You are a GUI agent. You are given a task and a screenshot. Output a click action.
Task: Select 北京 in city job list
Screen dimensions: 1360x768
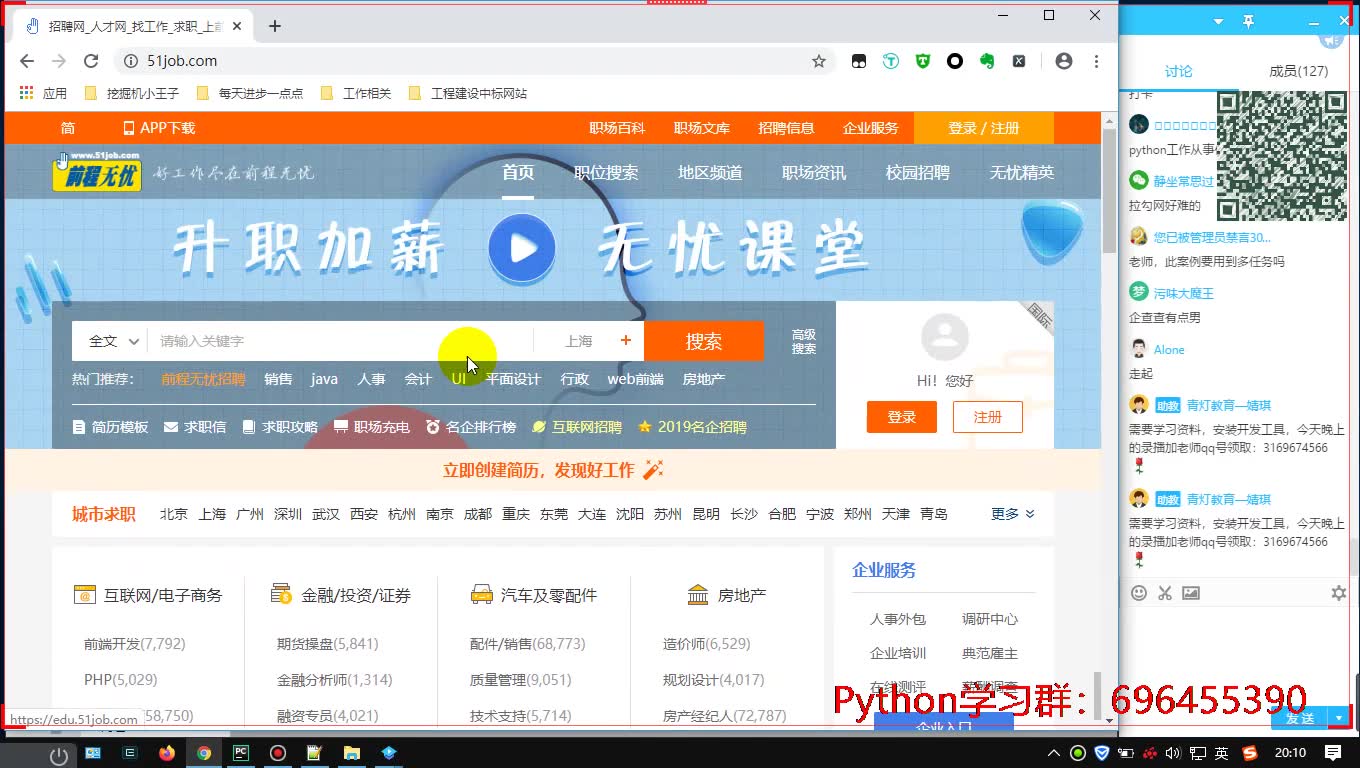tap(174, 513)
